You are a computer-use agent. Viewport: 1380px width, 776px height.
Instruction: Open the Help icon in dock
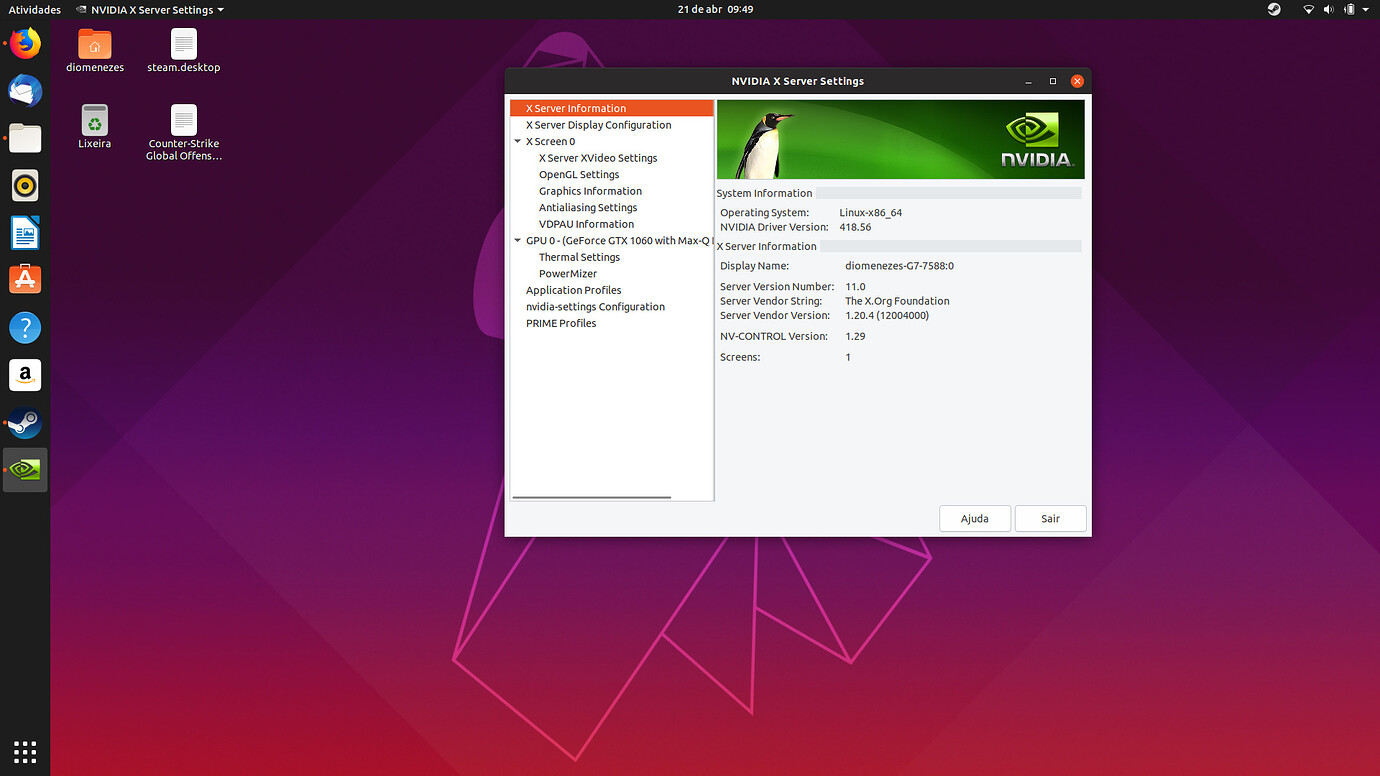tap(25, 327)
